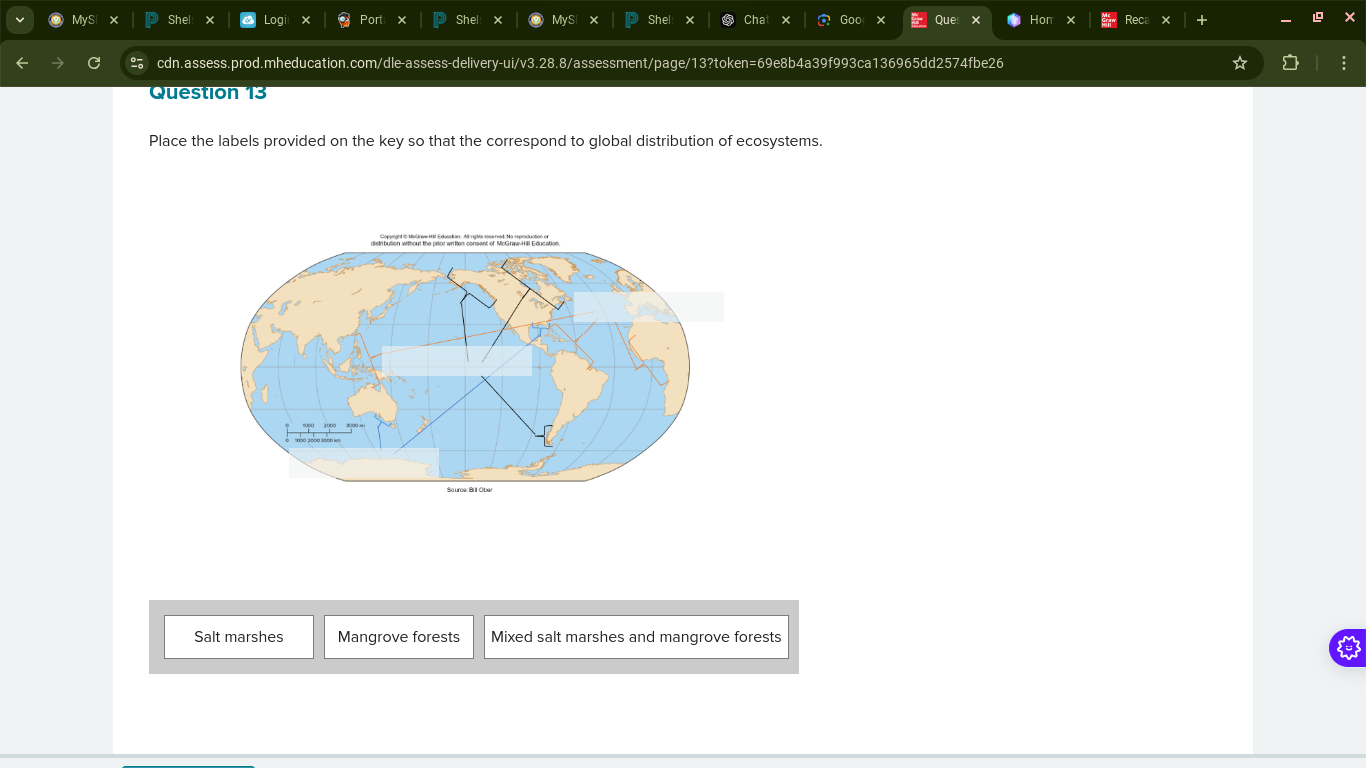This screenshot has height=768, width=1366.
Task: Open the Extensions puzzle icon
Action: 1290,63
